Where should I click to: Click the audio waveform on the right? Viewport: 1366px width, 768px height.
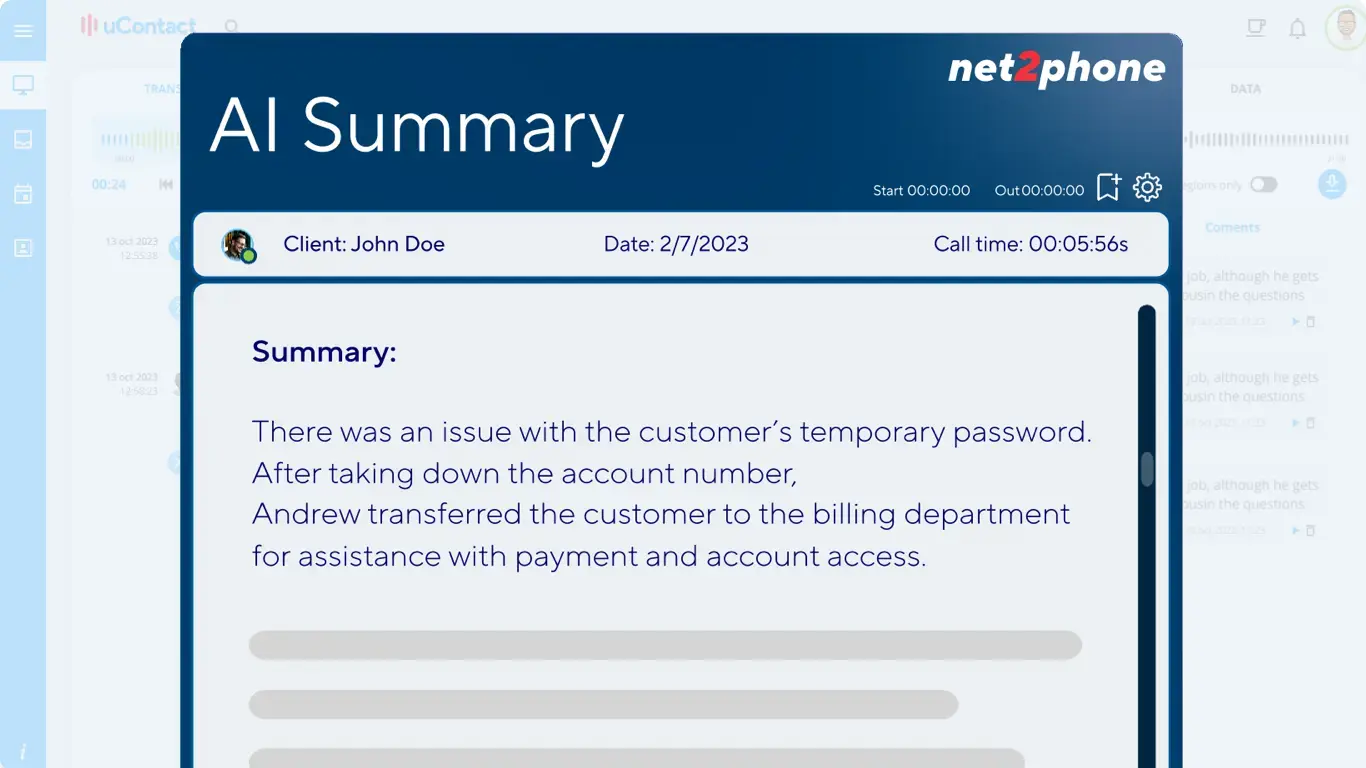click(x=1265, y=141)
